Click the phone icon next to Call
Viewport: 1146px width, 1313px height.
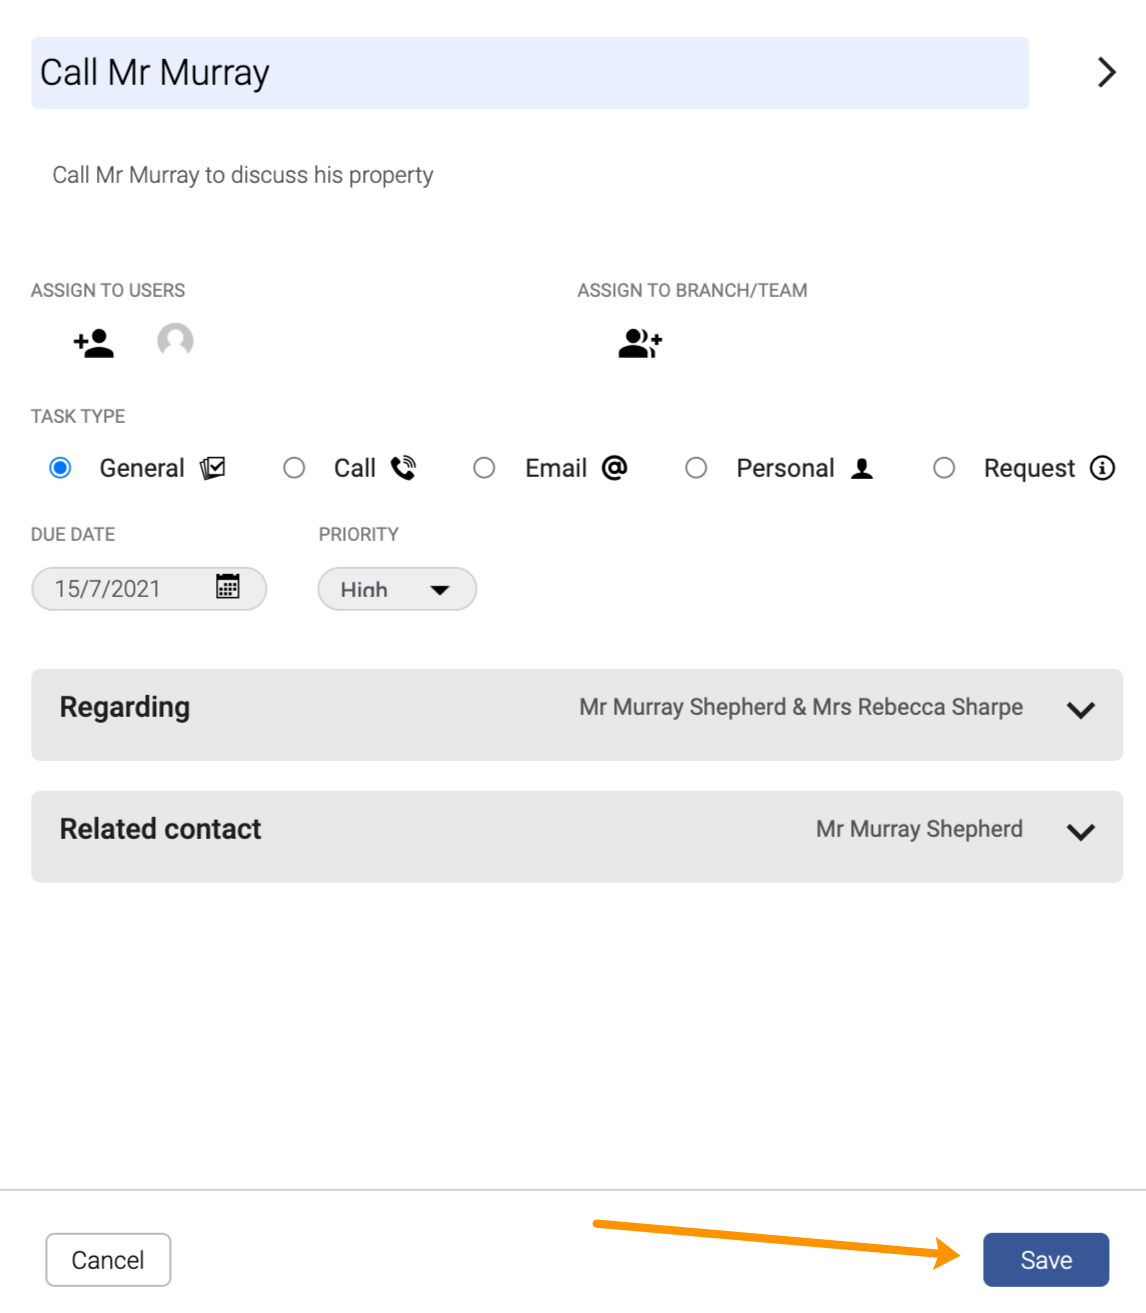click(x=403, y=468)
